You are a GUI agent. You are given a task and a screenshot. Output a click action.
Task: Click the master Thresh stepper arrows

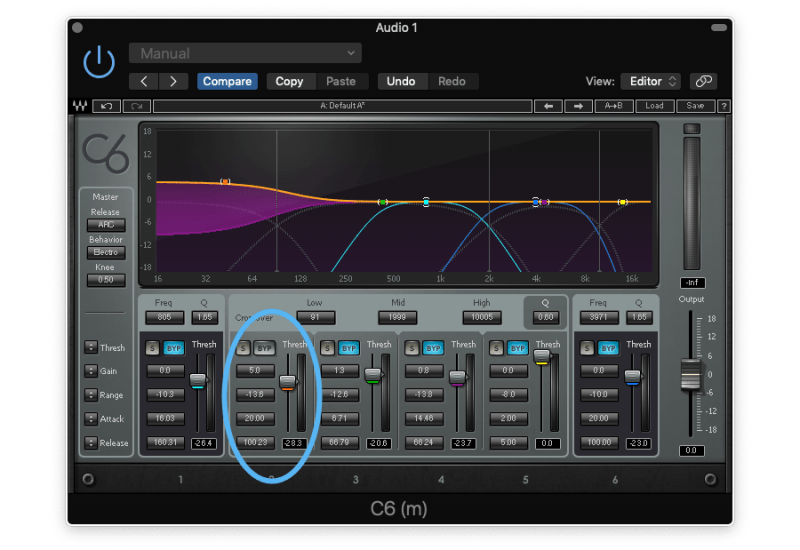tap(91, 347)
